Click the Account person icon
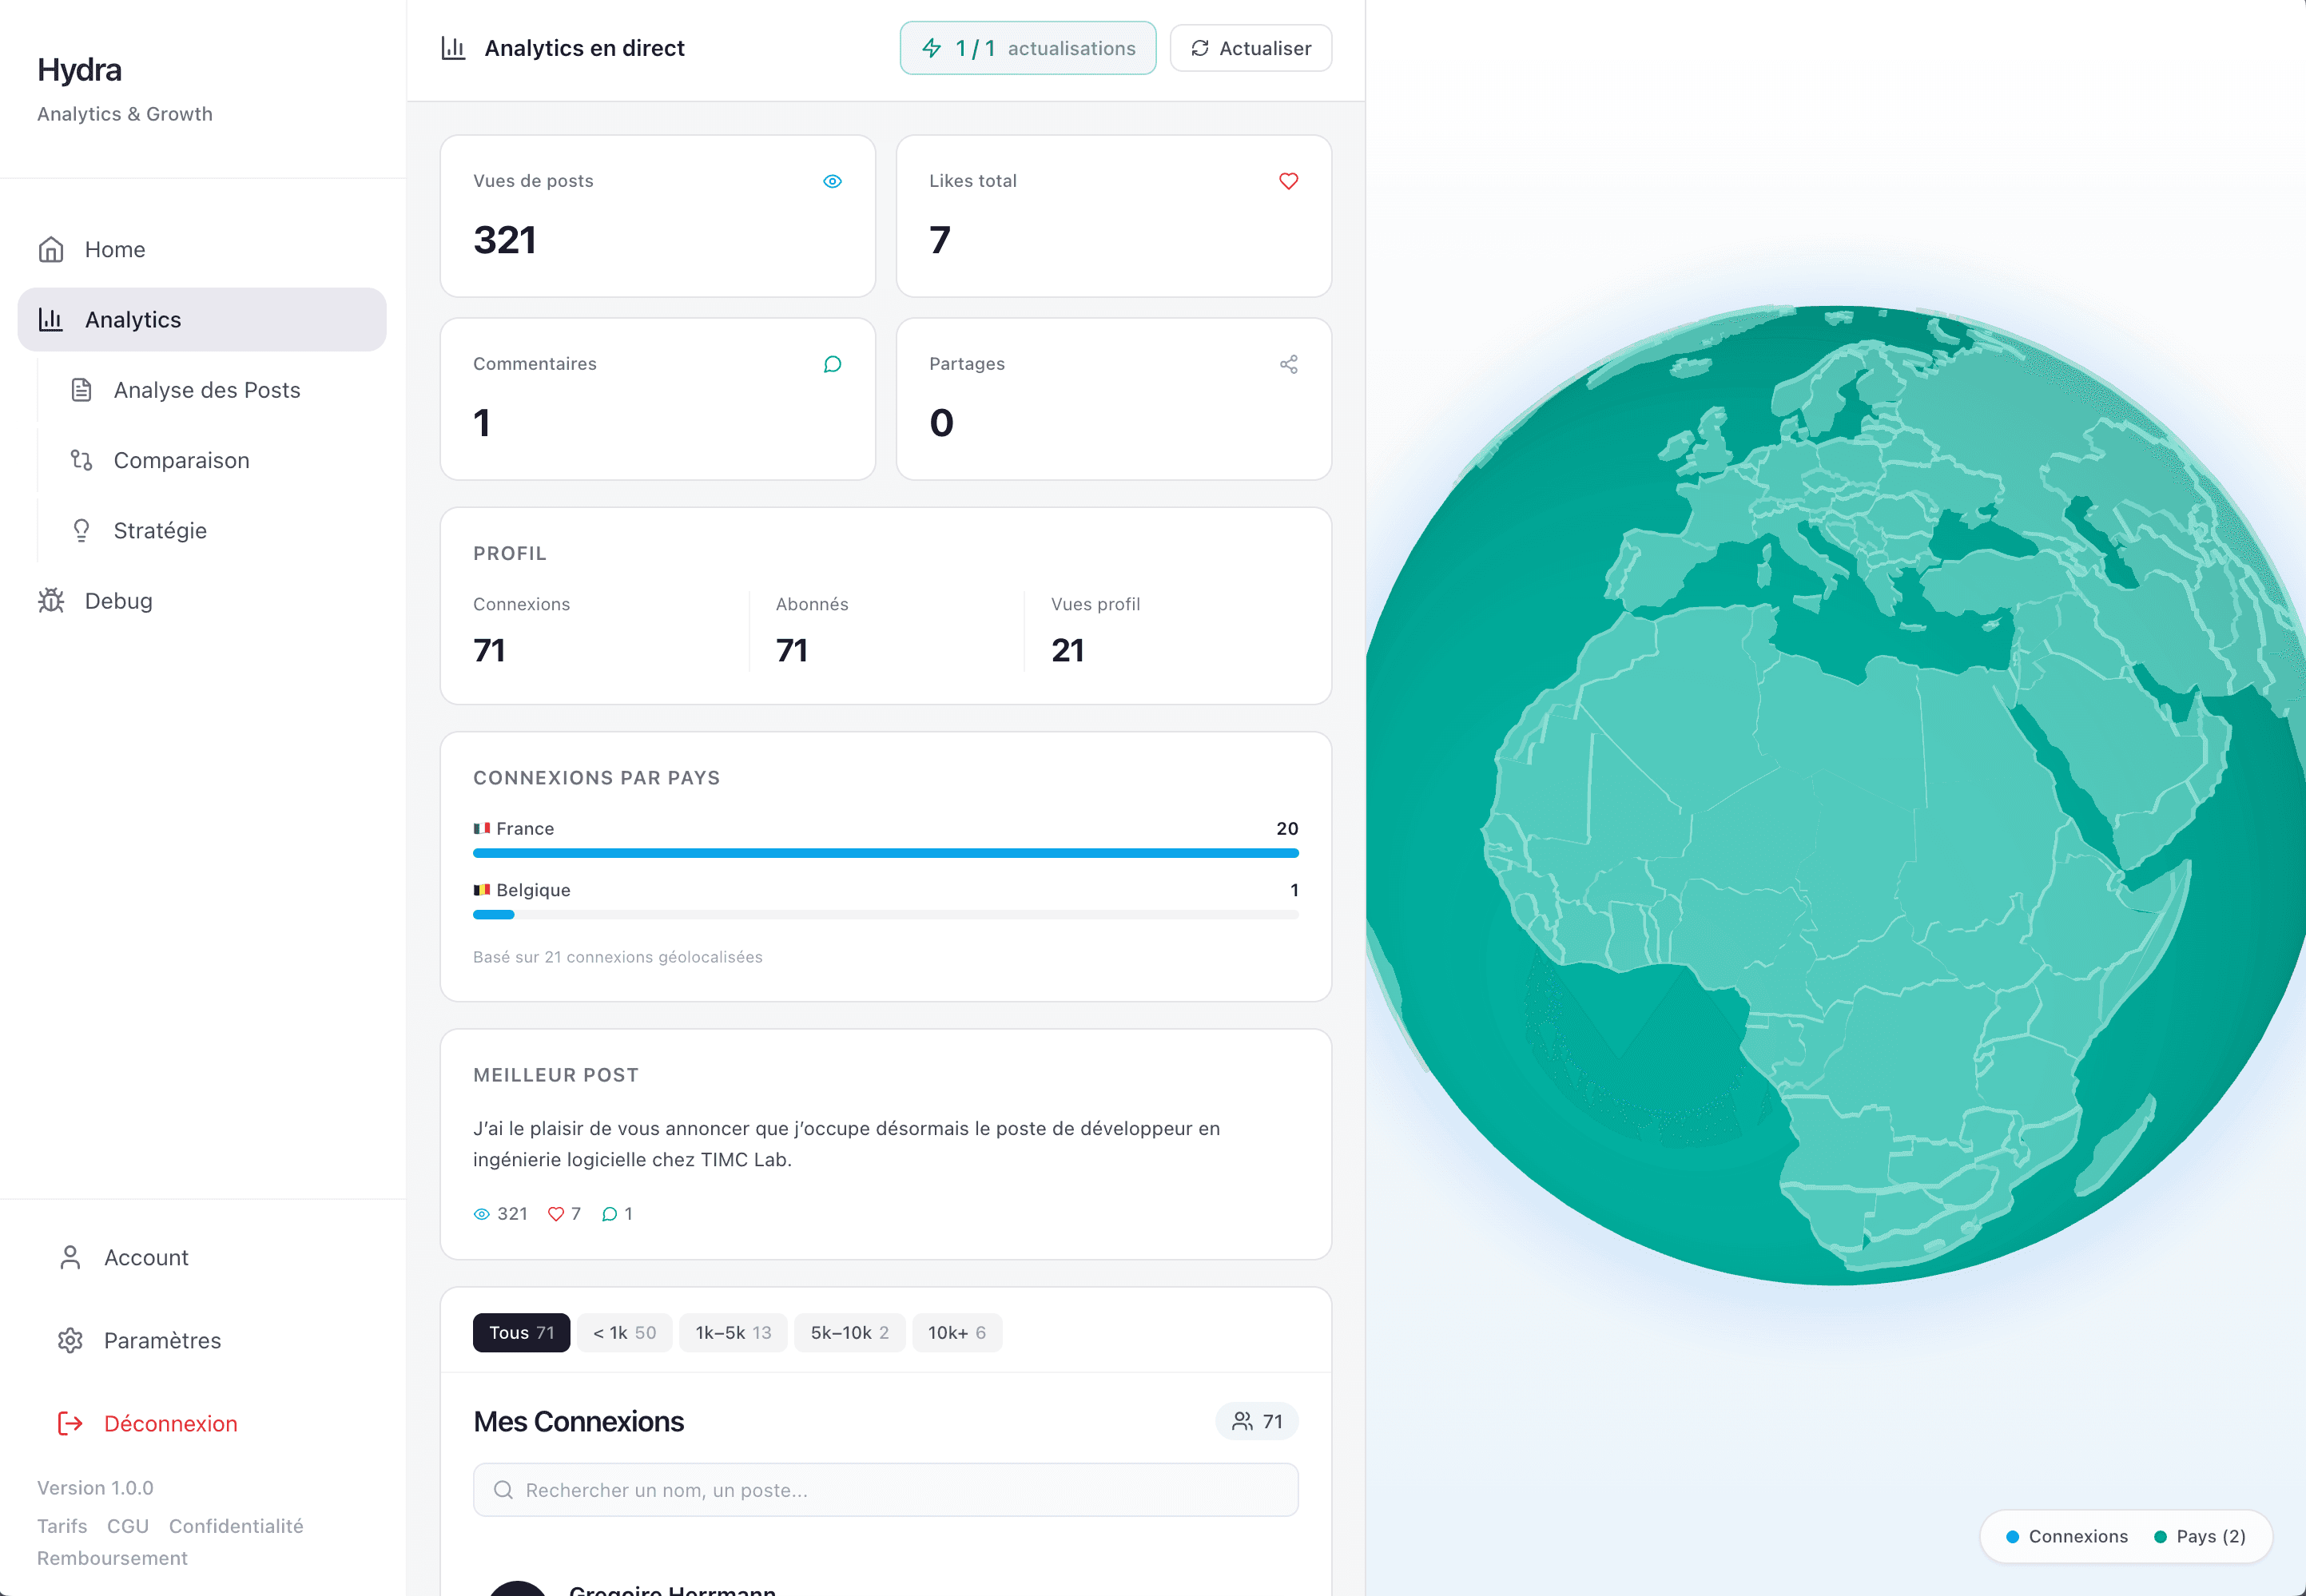 (x=70, y=1257)
